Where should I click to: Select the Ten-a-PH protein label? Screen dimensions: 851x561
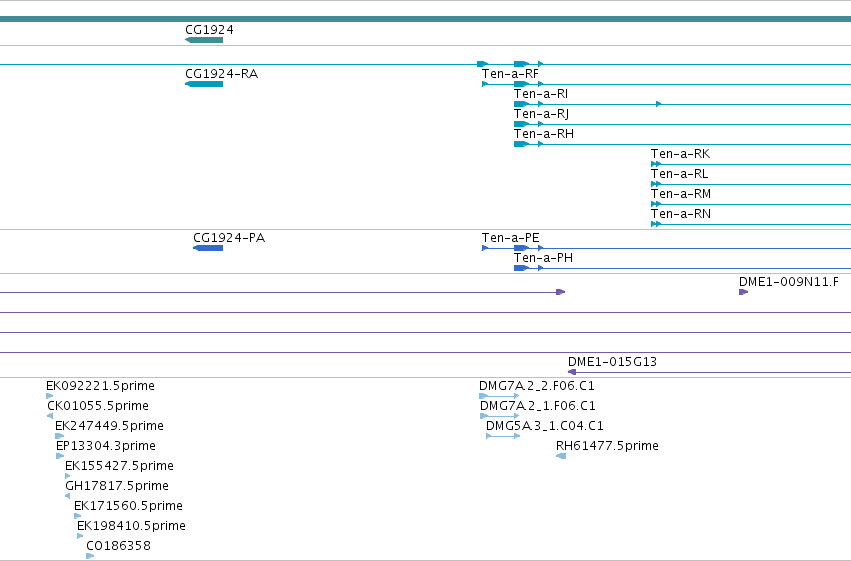tap(543, 258)
